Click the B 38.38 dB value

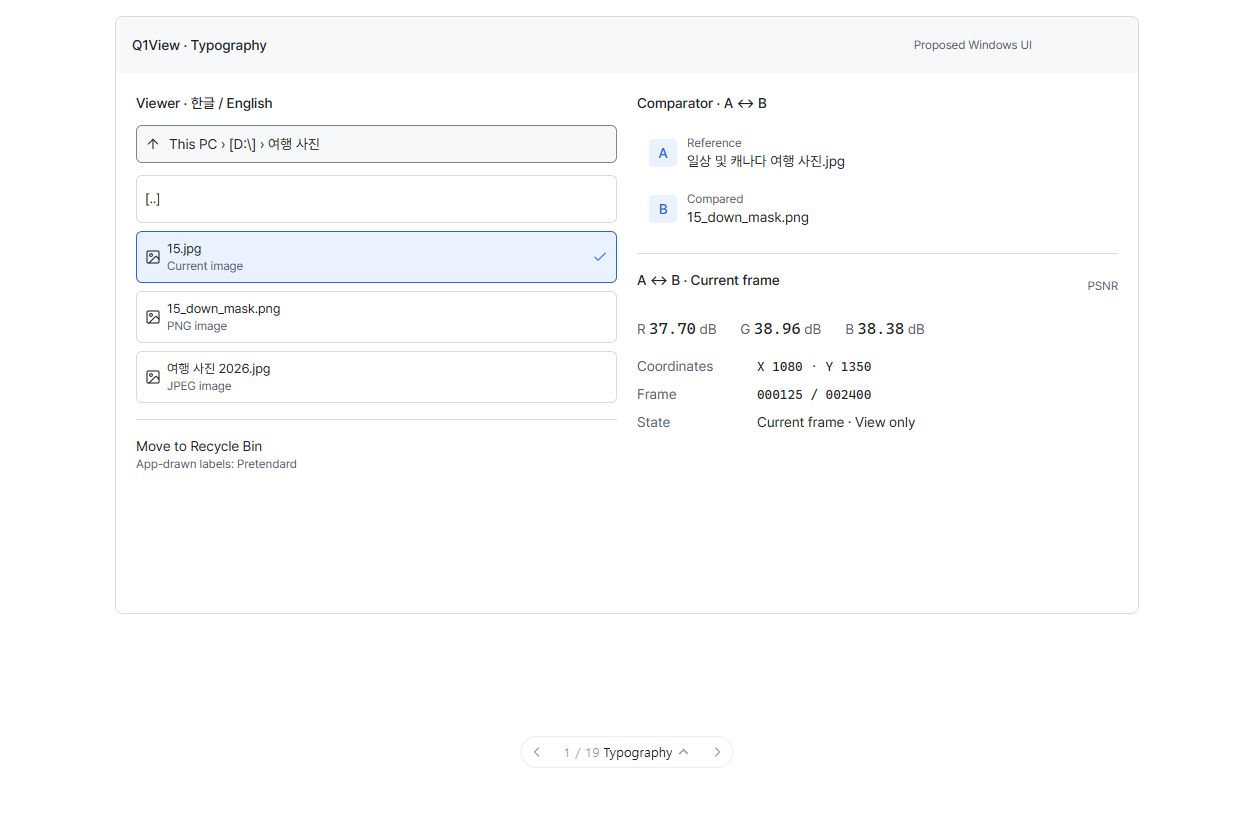coord(885,329)
